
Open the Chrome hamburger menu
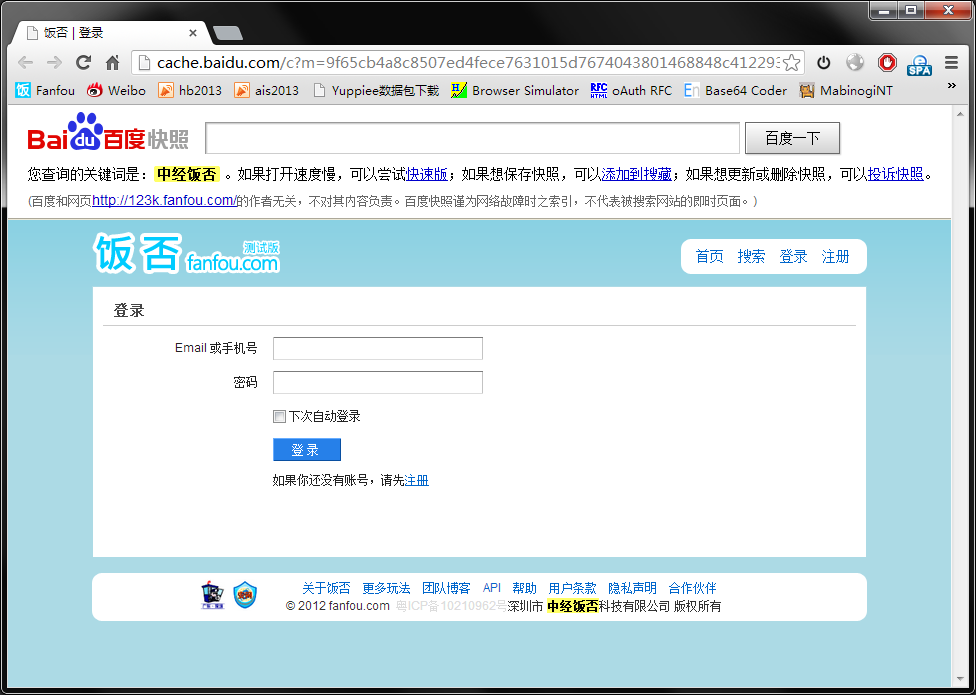pyautogui.click(x=951, y=62)
